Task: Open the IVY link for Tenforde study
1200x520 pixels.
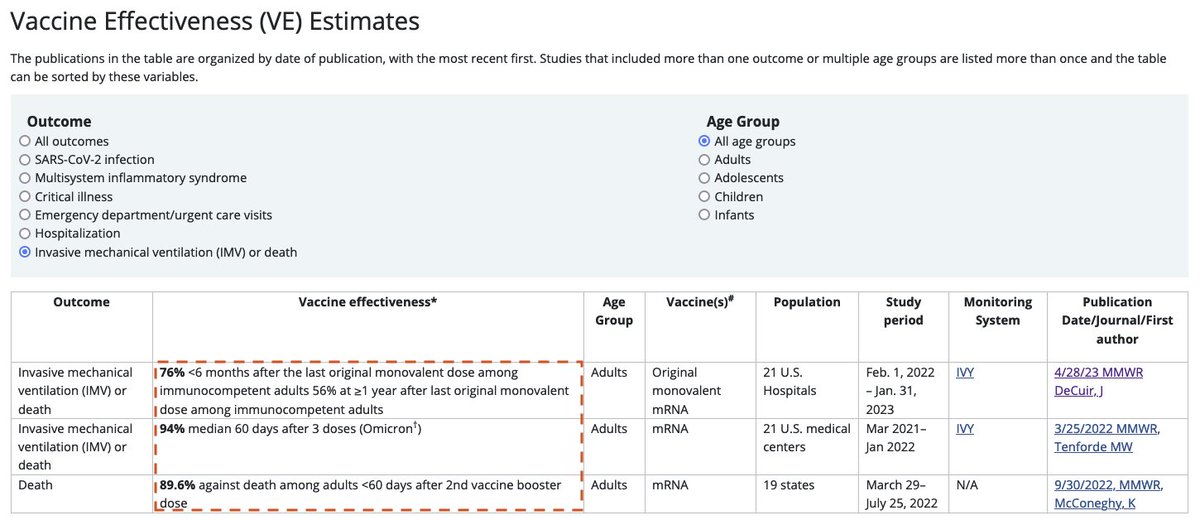Action: (964, 429)
